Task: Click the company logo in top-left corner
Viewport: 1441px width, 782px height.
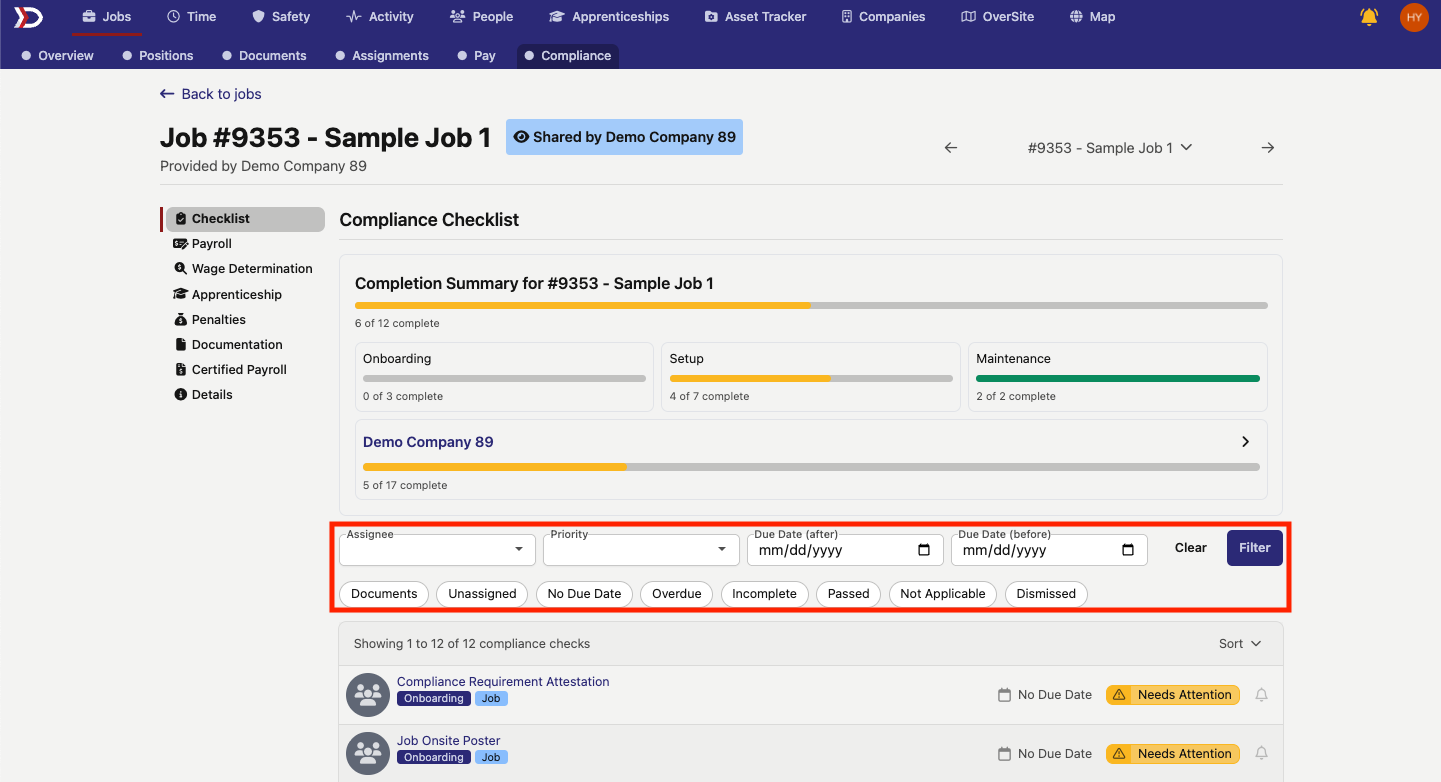Action: point(28,17)
